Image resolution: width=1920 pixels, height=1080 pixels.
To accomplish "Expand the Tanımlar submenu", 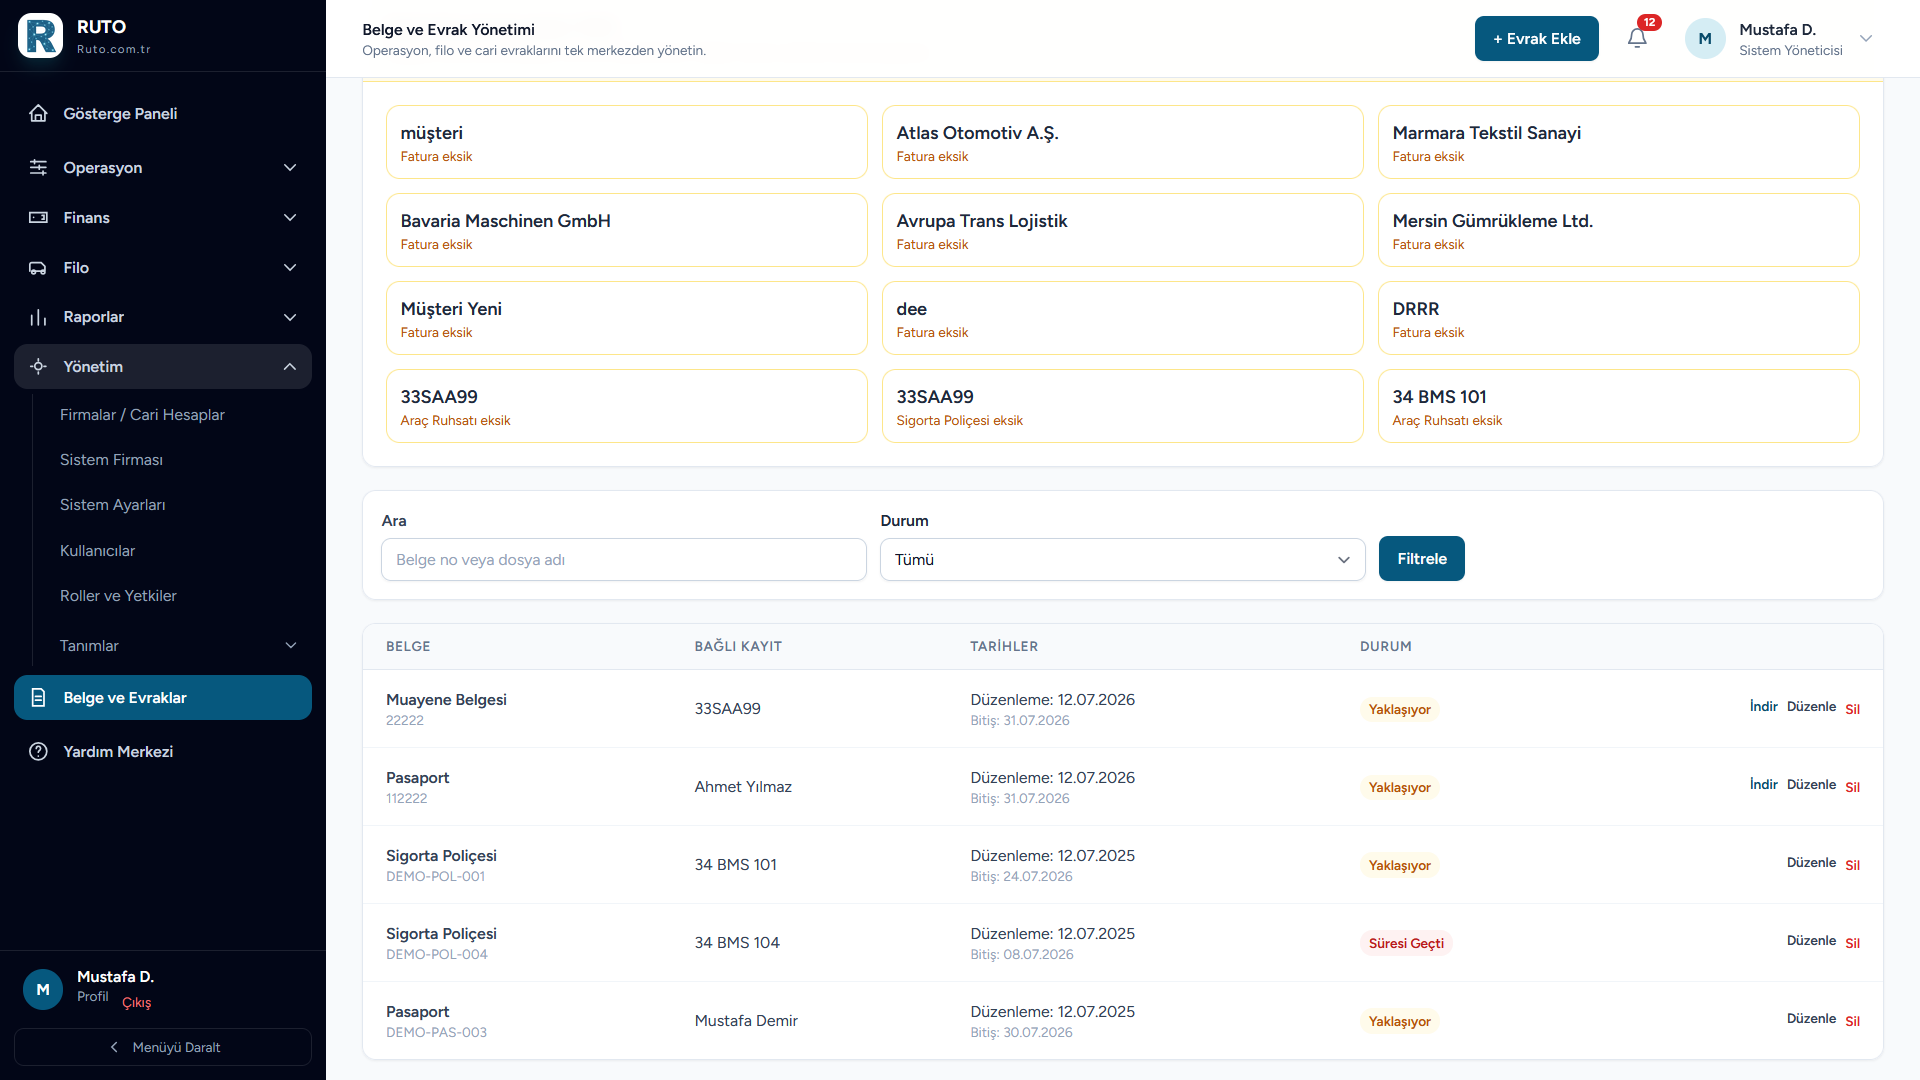I will [x=291, y=645].
